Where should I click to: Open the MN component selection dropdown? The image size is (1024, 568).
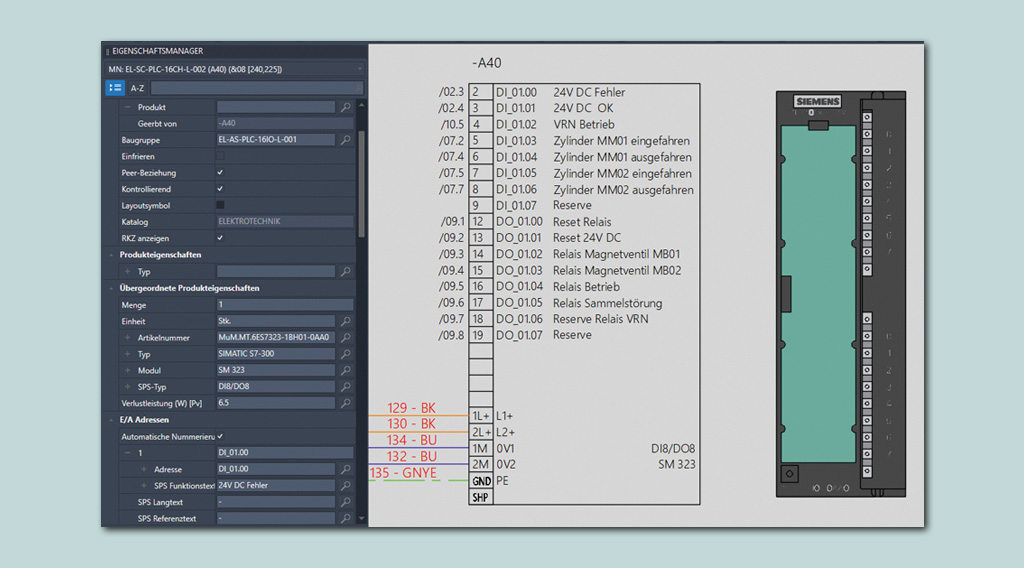point(359,69)
